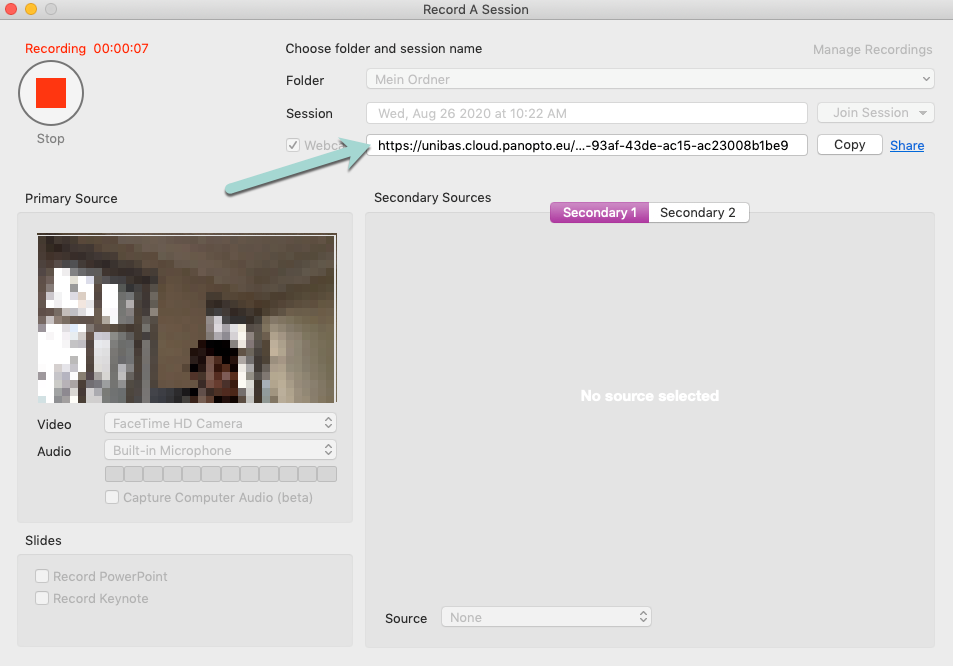Expand the Audio Built-in Microphone dropdown
Image resolution: width=953 pixels, height=666 pixels.
point(220,451)
